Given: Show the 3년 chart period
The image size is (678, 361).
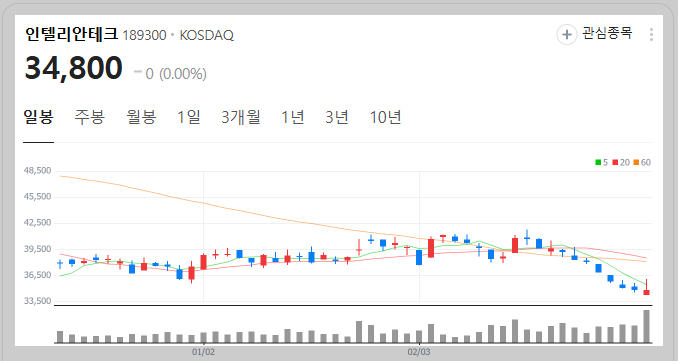Looking at the screenshot, I should pyautogui.click(x=337, y=117).
